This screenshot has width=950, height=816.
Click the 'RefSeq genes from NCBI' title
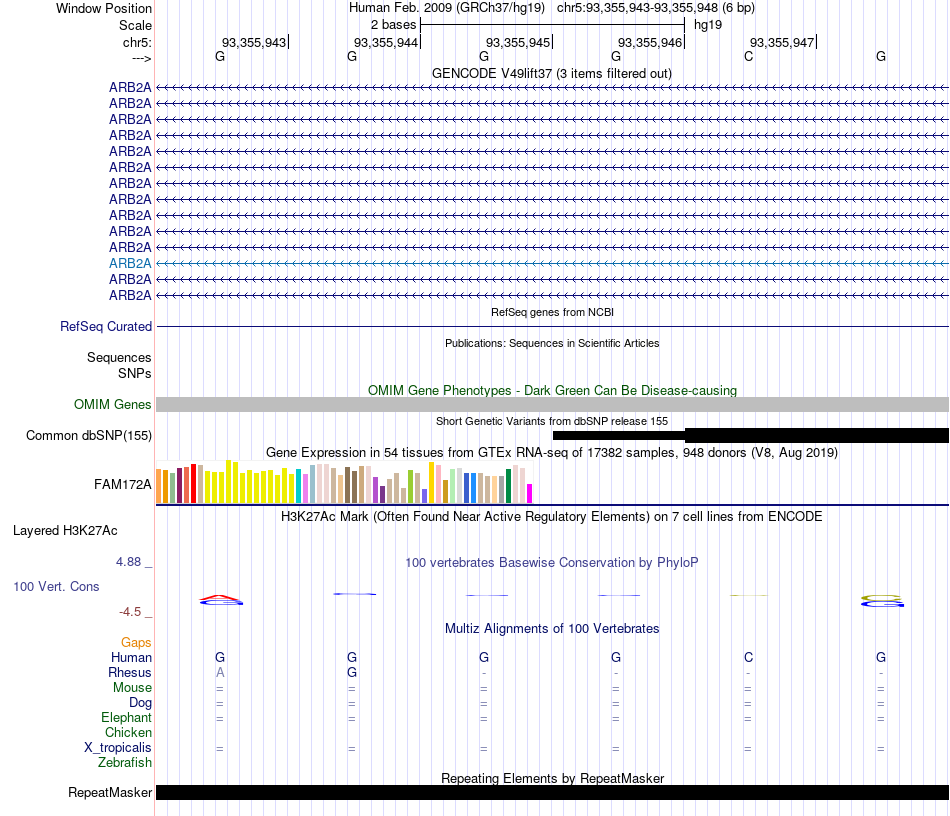pos(552,312)
